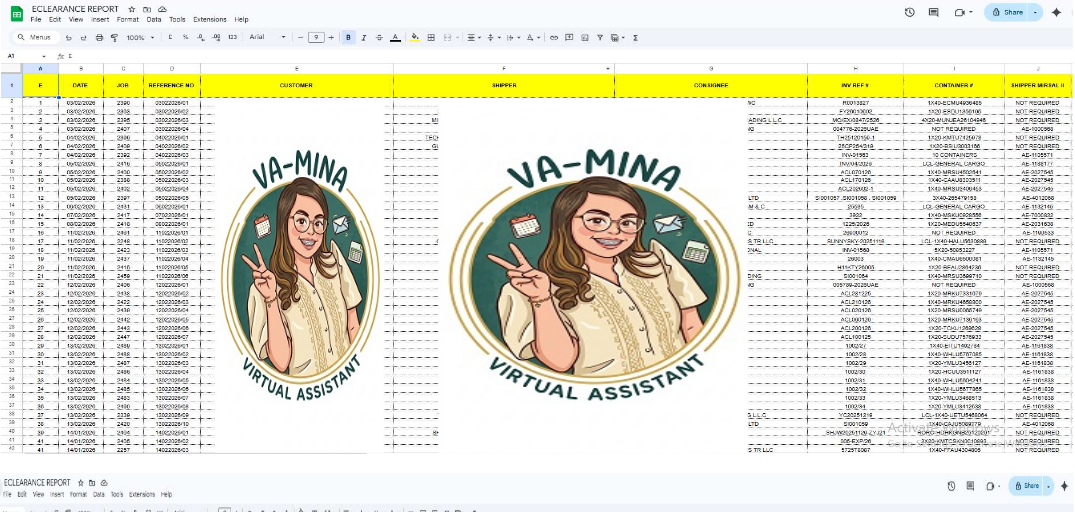
Task: Open the text rotation dropdown
Action: (x=533, y=38)
